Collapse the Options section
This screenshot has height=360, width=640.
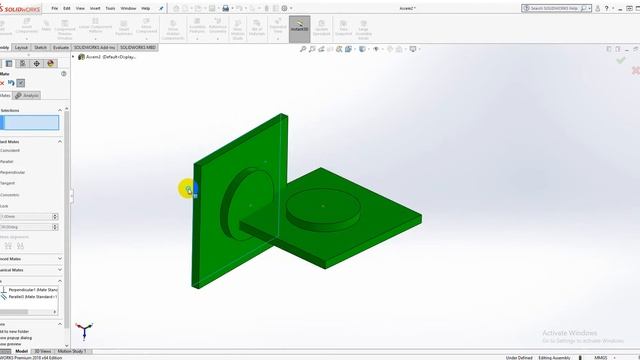60,324
